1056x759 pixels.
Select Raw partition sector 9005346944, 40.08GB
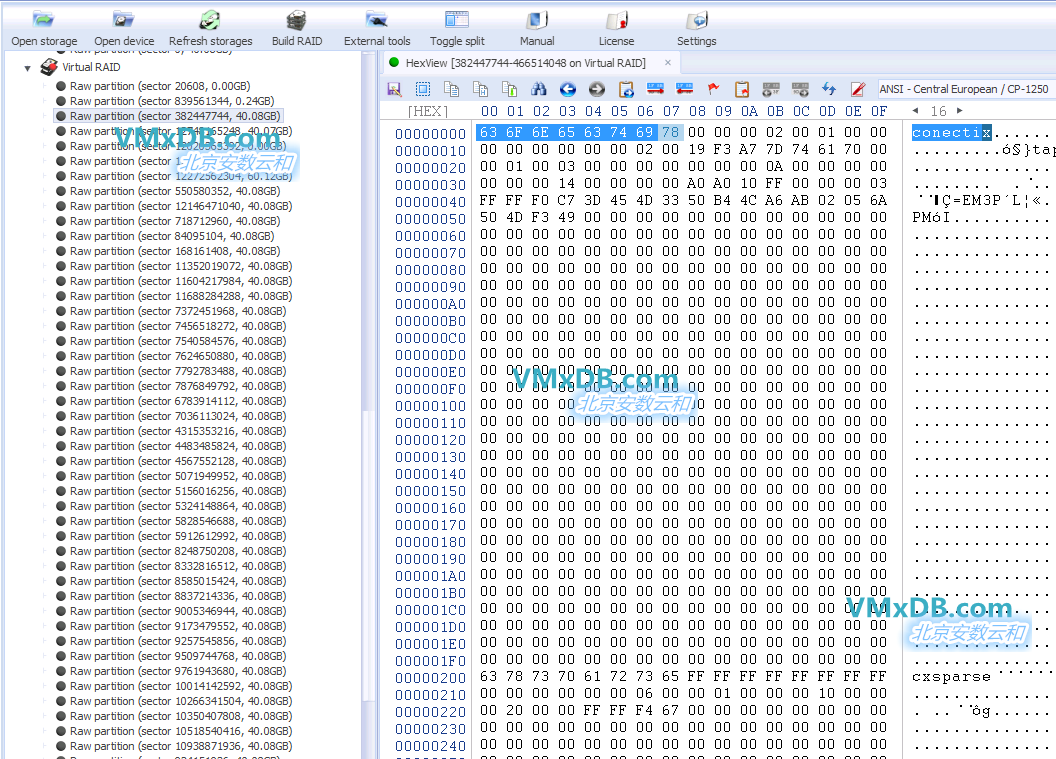[178, 611]
